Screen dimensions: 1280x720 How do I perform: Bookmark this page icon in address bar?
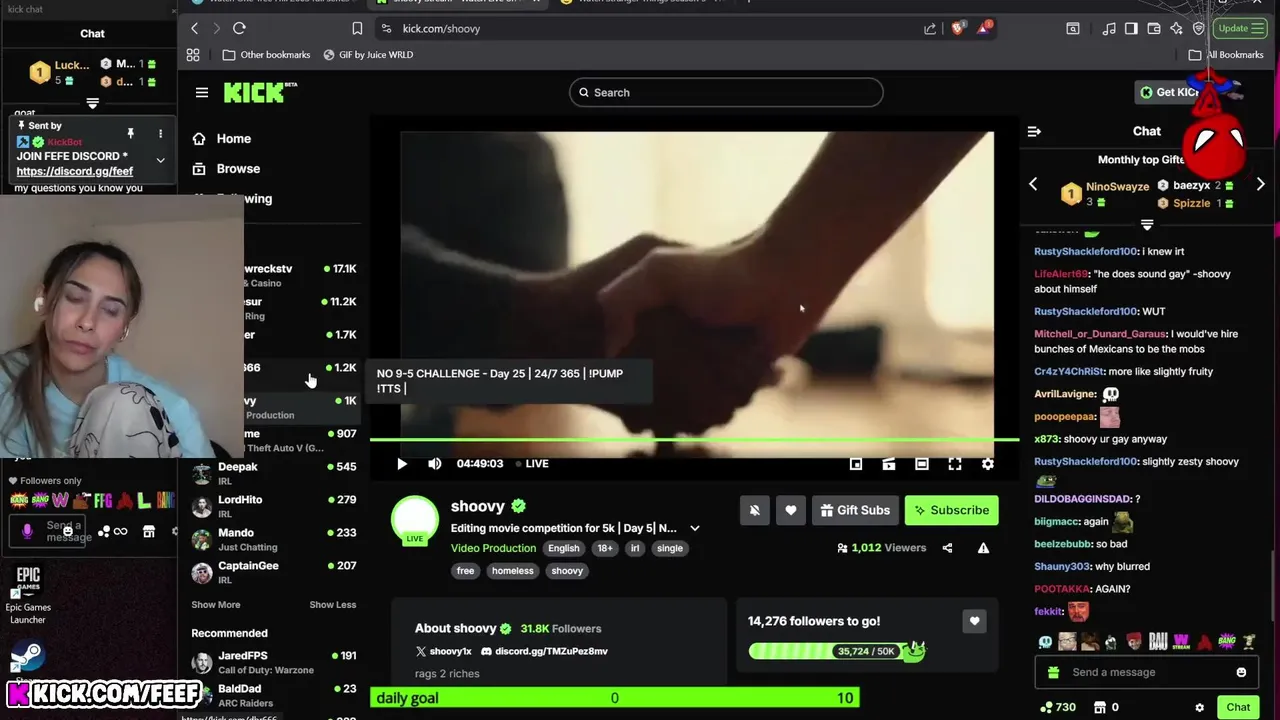pos(357,28)
